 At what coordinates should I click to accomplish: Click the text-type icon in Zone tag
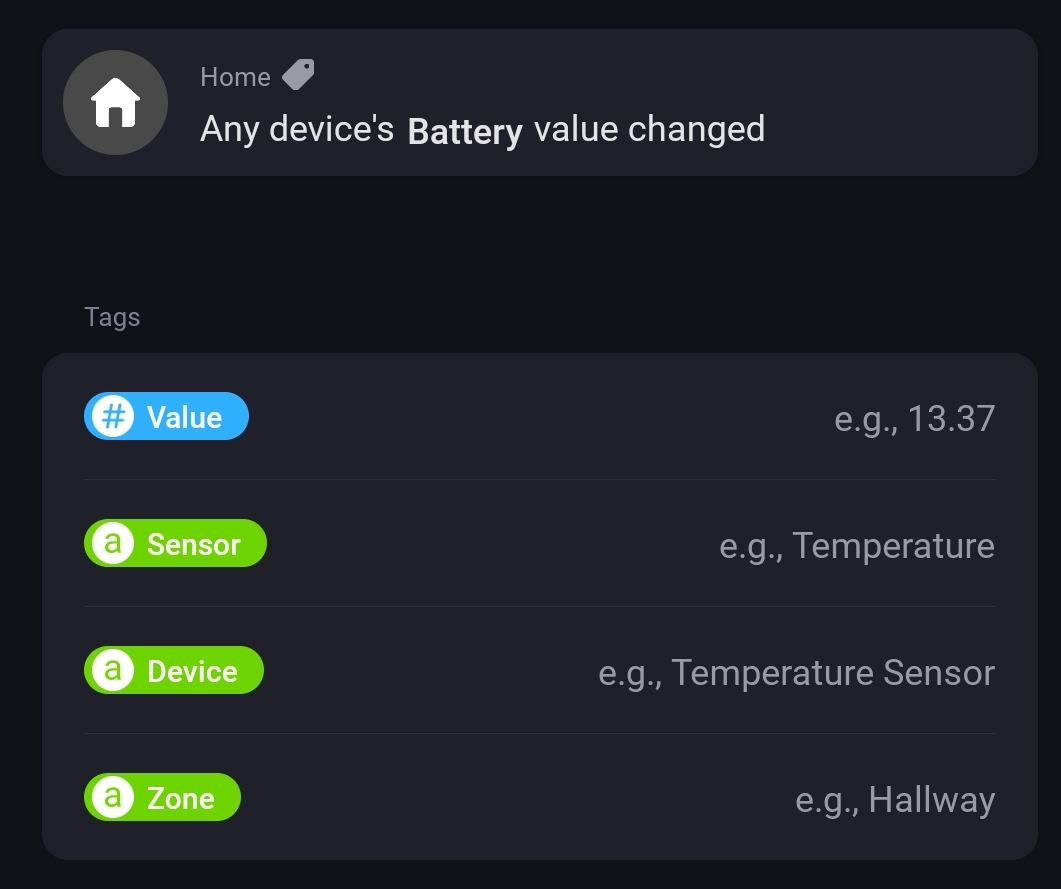coord(113,797)
